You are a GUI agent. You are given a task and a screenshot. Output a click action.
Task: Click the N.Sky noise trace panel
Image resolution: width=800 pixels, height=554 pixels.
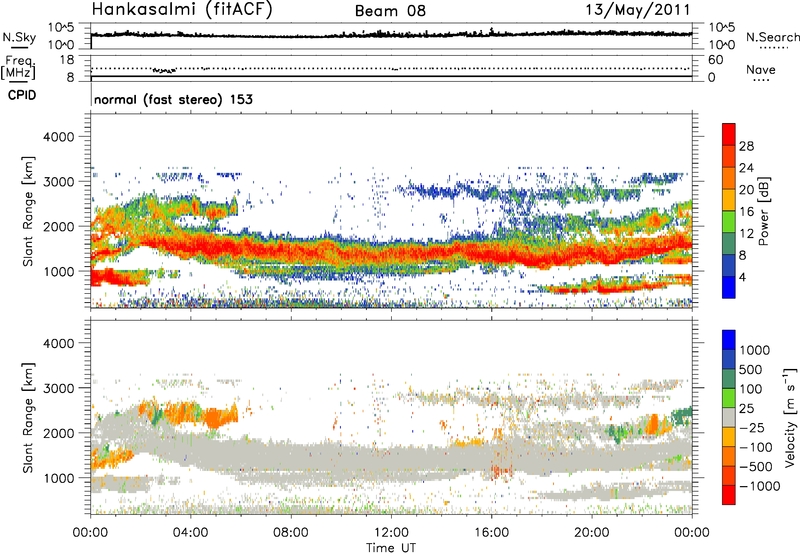point(391,36)
